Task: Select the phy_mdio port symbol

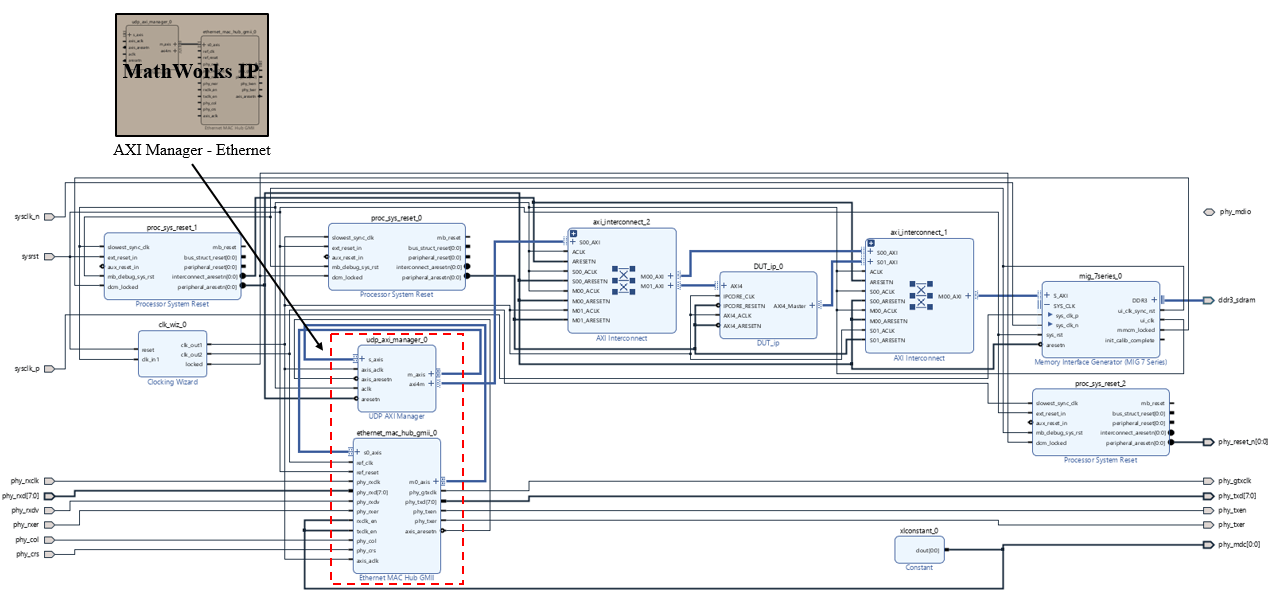Action: coord(1210,212)
